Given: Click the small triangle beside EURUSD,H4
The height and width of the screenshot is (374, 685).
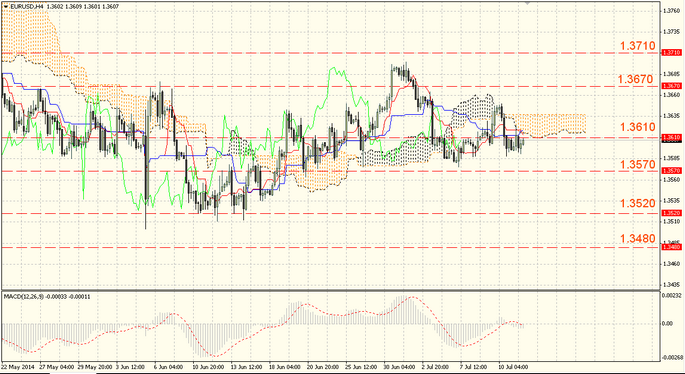Looking at the screenshot, I should (5, 7).
